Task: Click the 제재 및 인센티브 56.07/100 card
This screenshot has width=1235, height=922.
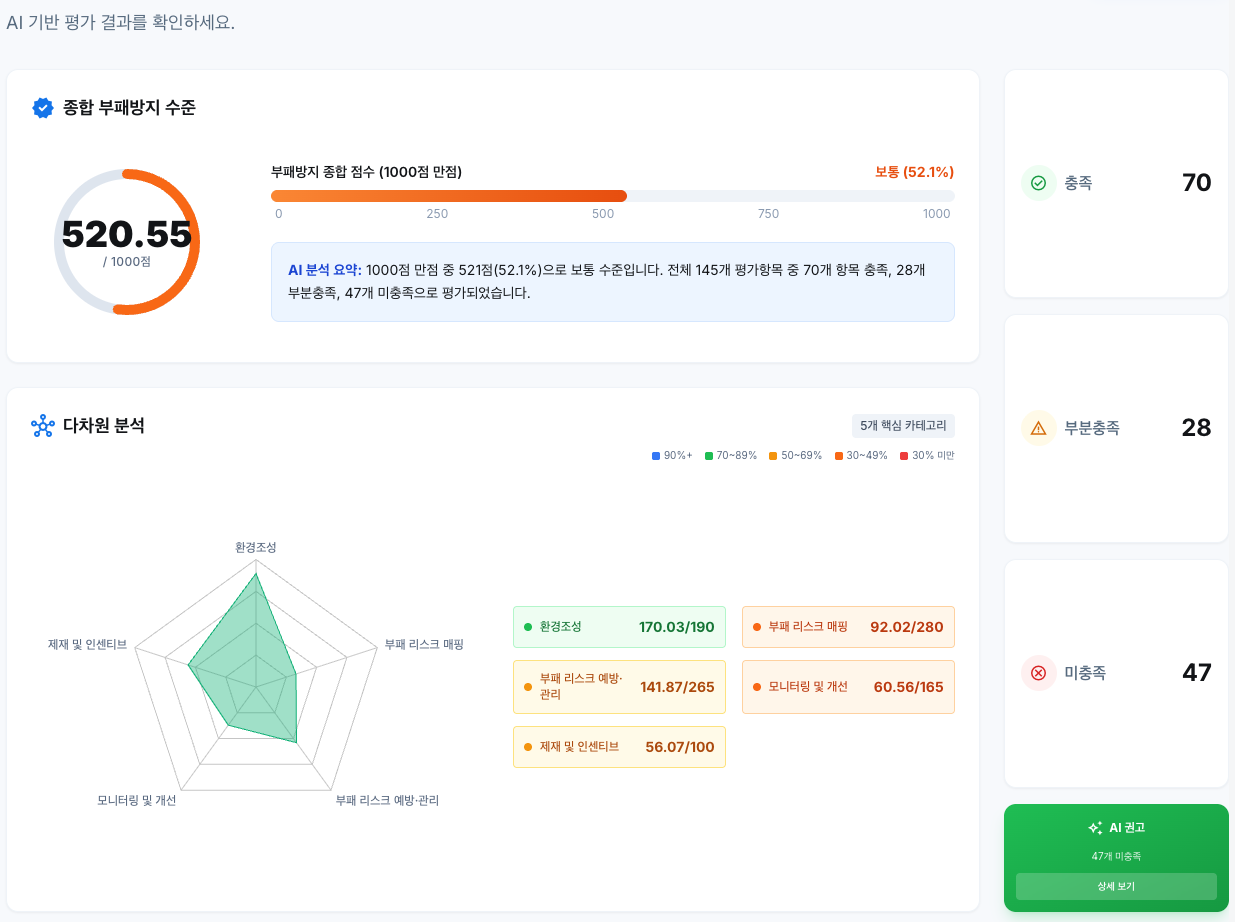Action: (x=619, y=747)
